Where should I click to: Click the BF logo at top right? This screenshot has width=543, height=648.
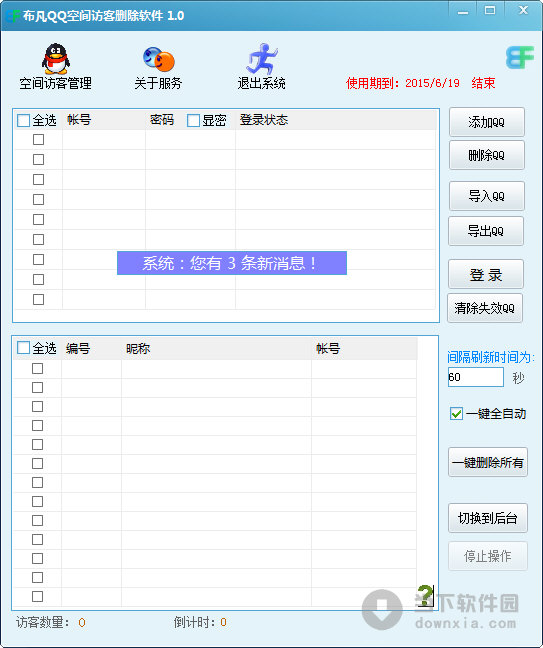click(x=519, y=57)
